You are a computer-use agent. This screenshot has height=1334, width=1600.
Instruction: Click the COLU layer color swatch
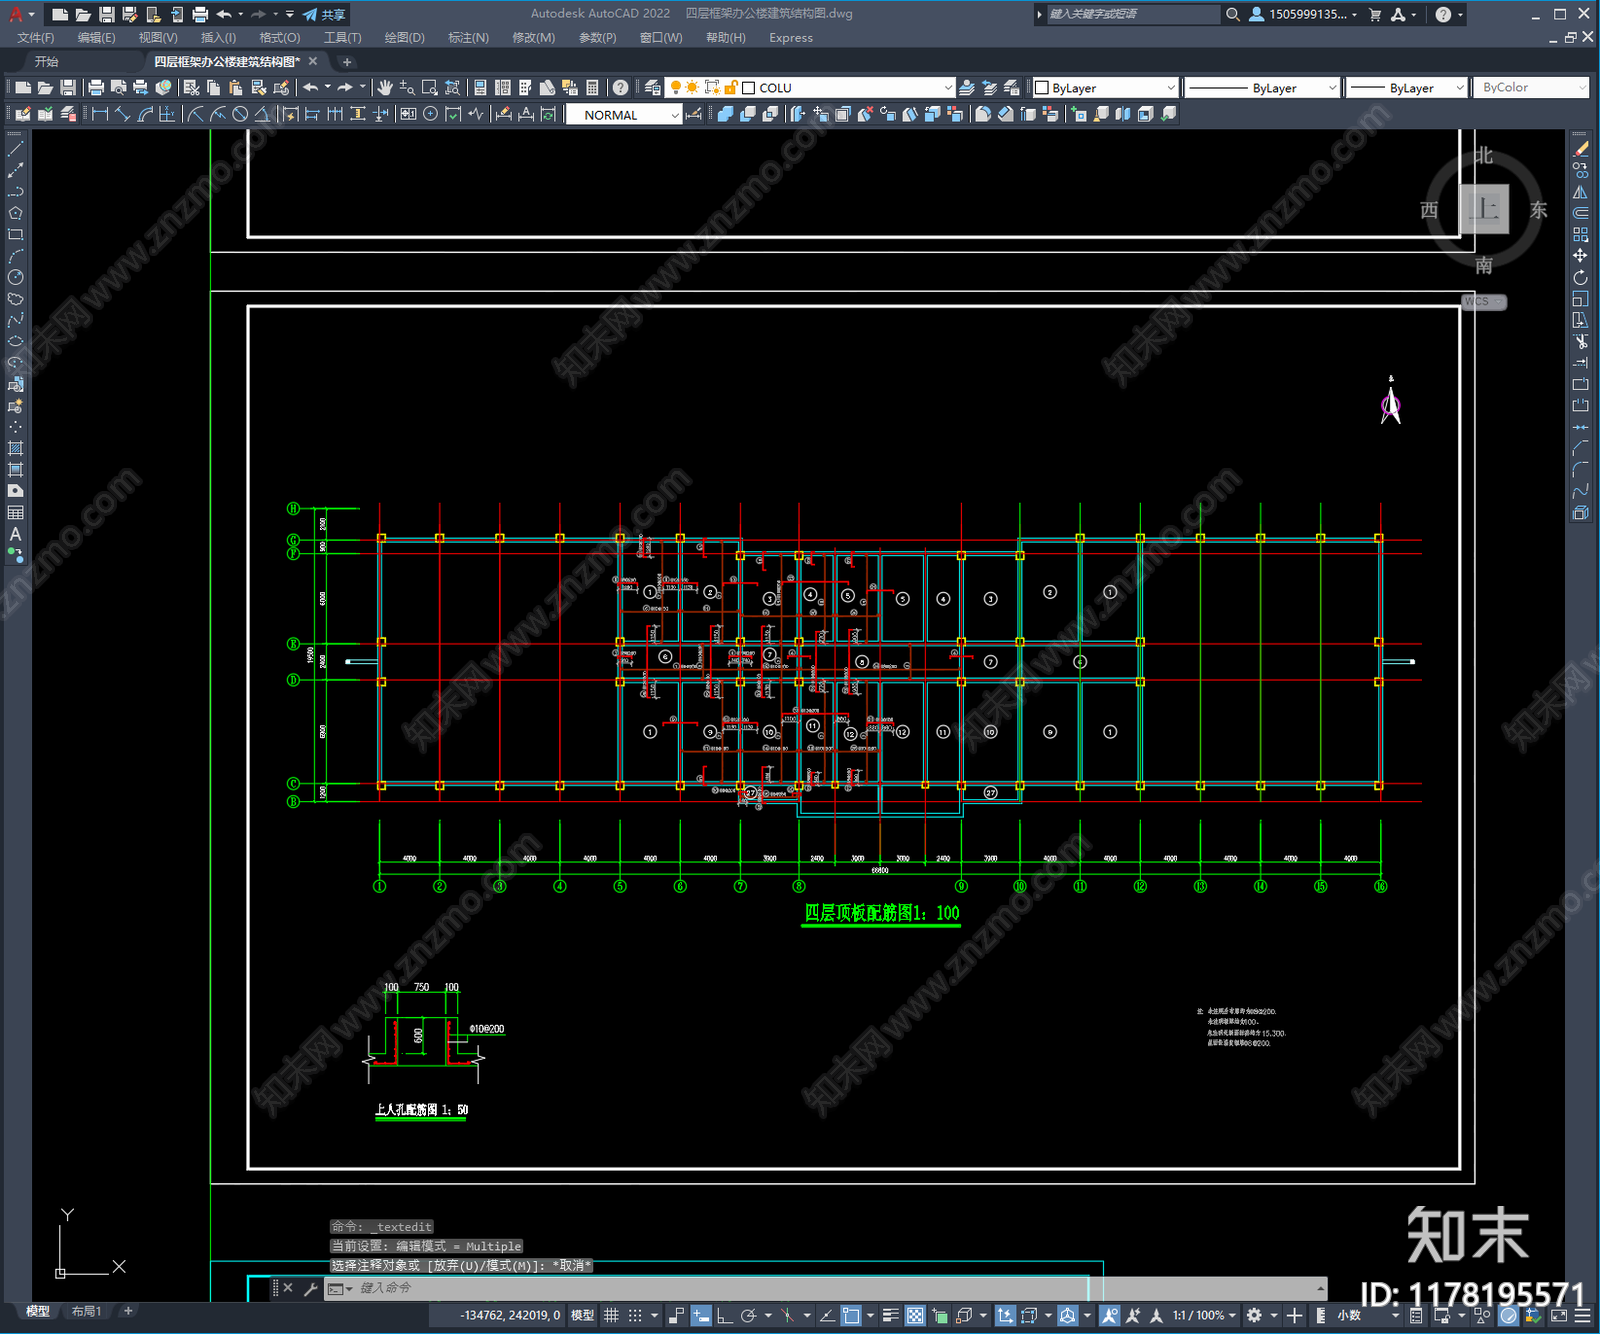pyautogui.click(x=748, y=88)
